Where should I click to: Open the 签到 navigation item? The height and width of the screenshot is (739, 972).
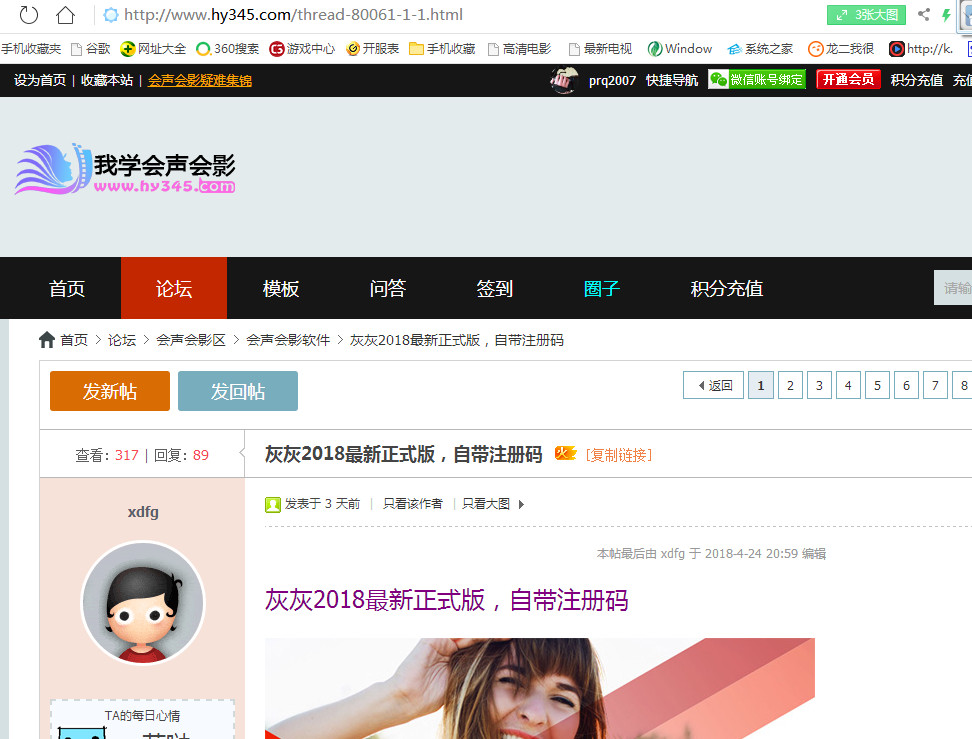click(495, 288)
